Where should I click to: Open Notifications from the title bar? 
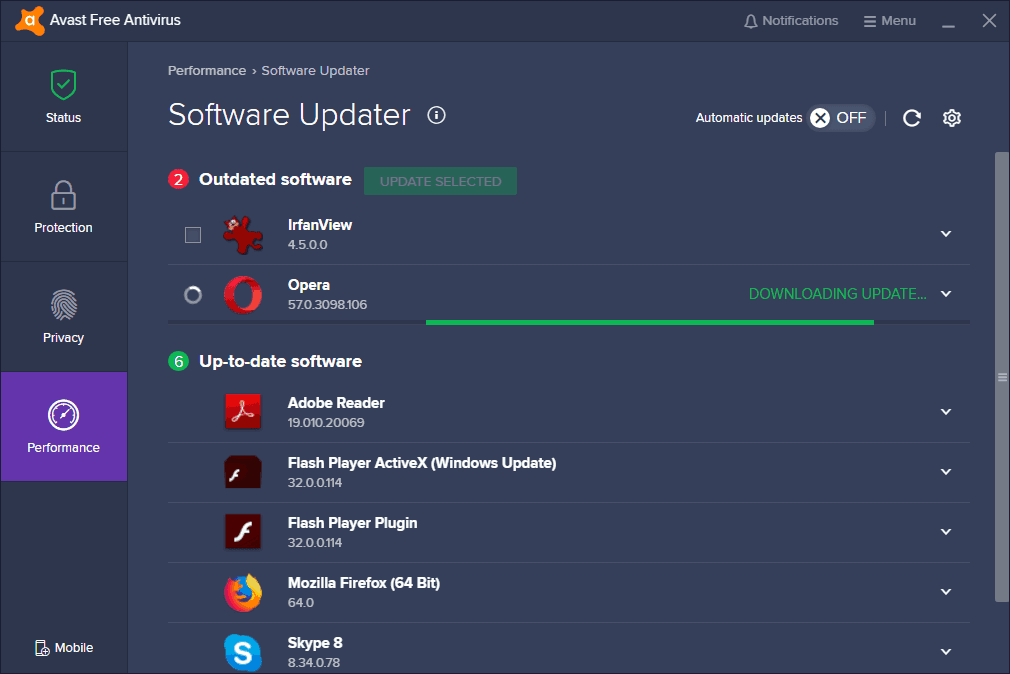coord(790,19)
